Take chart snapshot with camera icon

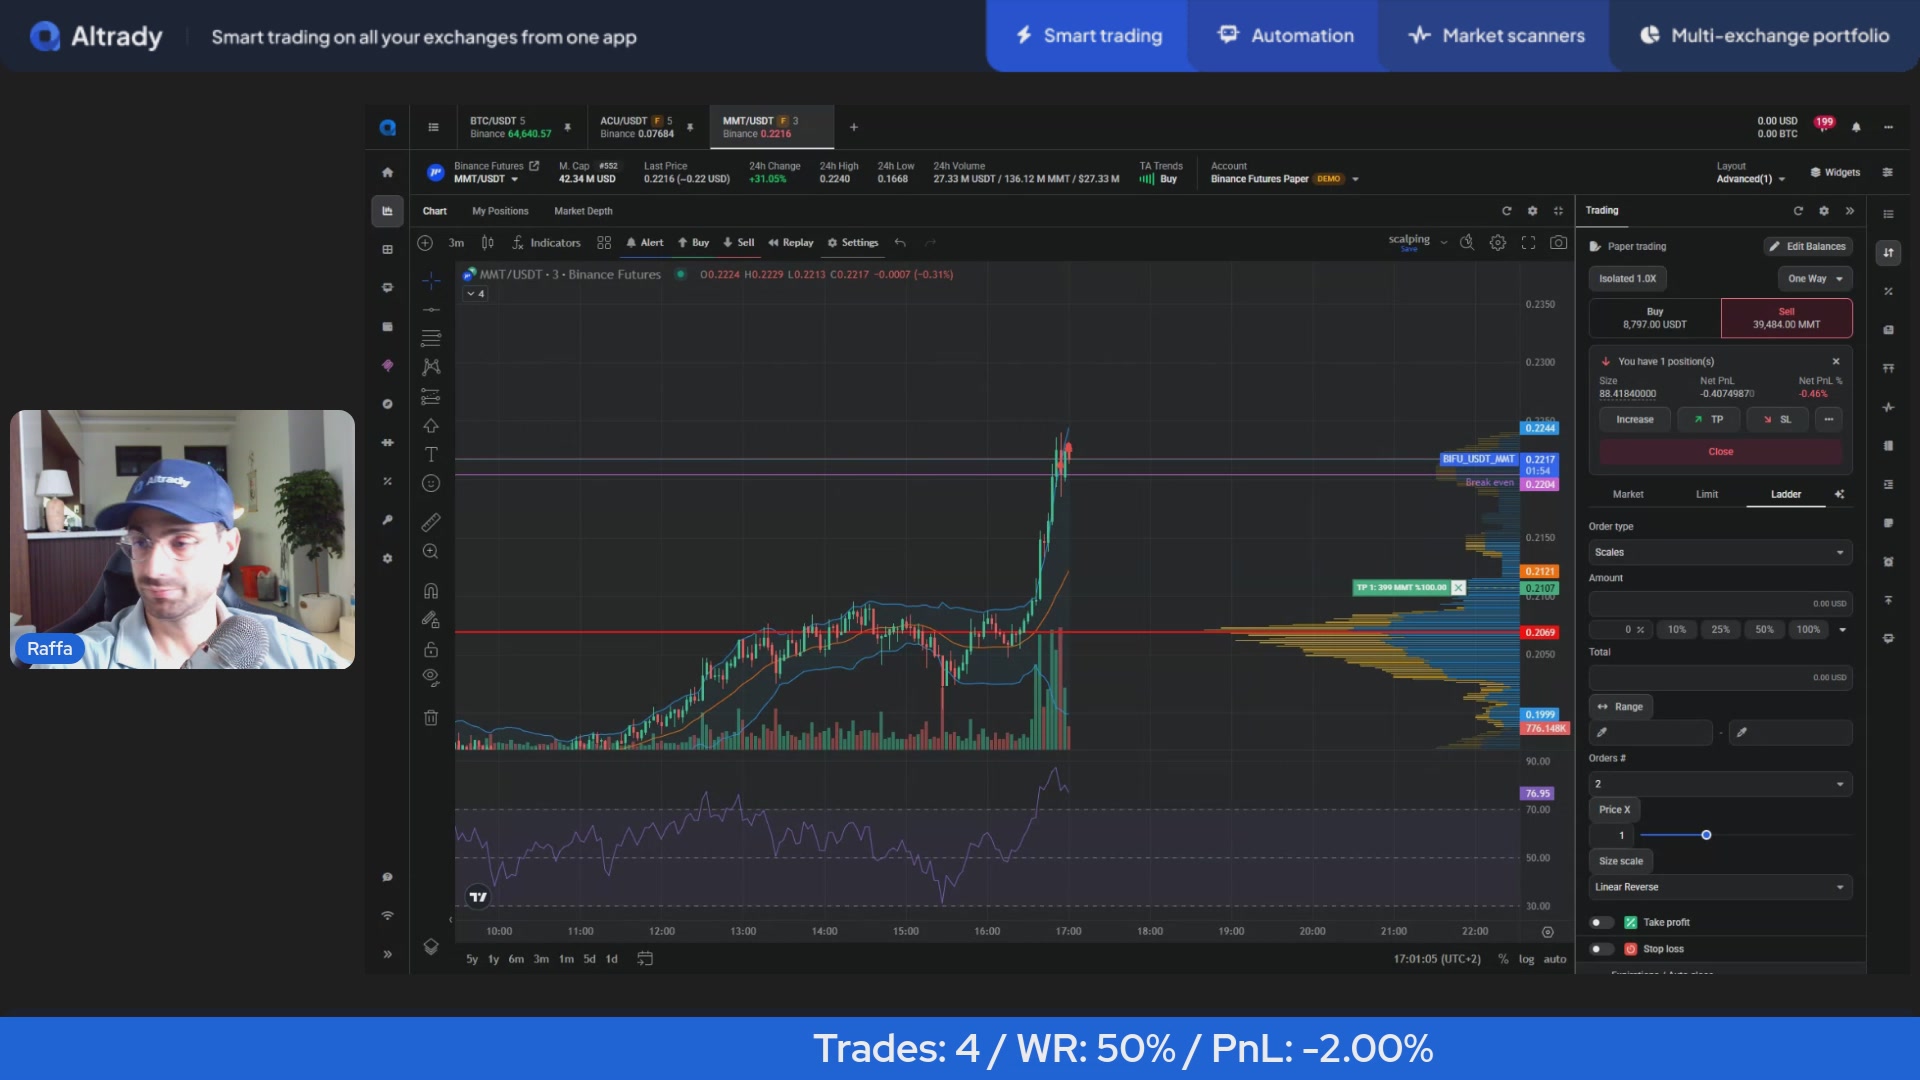pos(1558,242)
